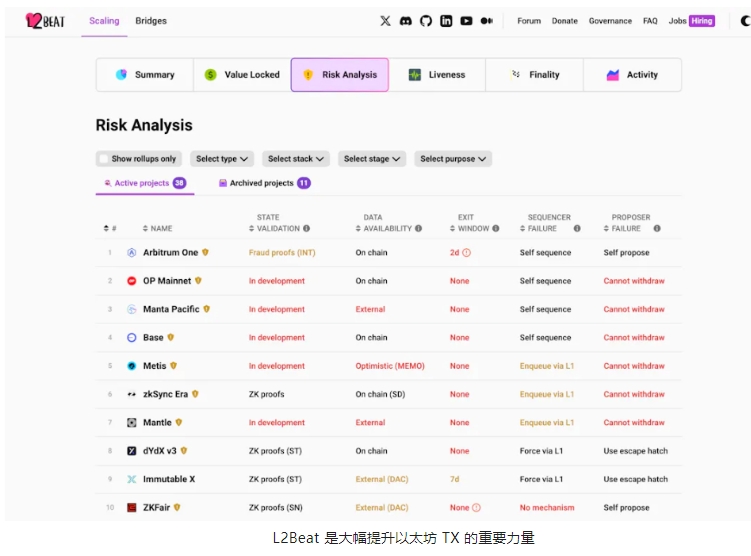Open the Summary tab
This screenshot has height=556, width=751.
(145, 75)
